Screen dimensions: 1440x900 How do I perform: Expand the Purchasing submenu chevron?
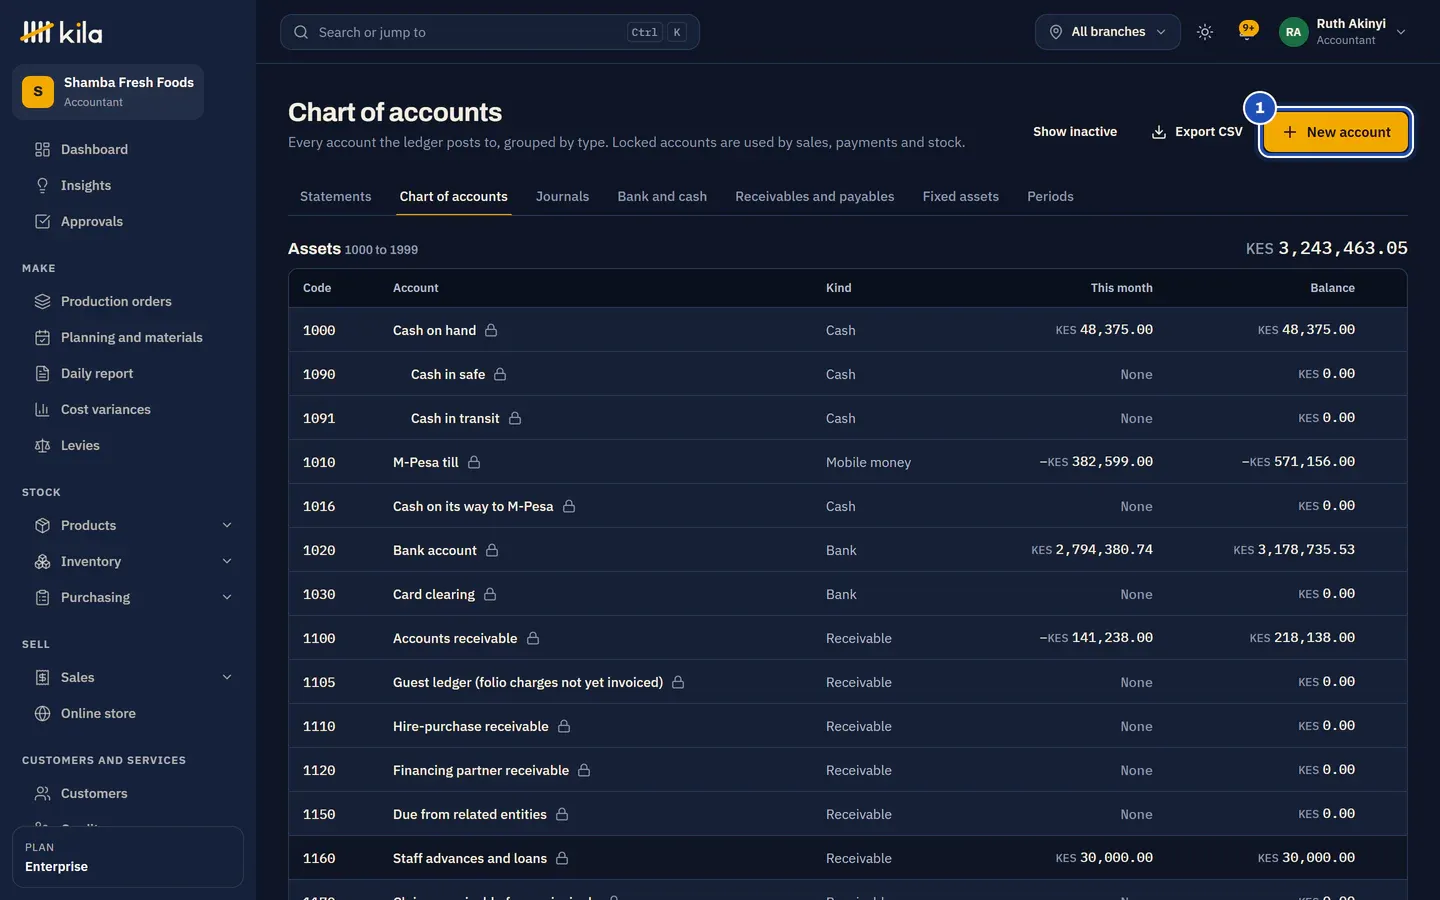click(x=227, y=598)
